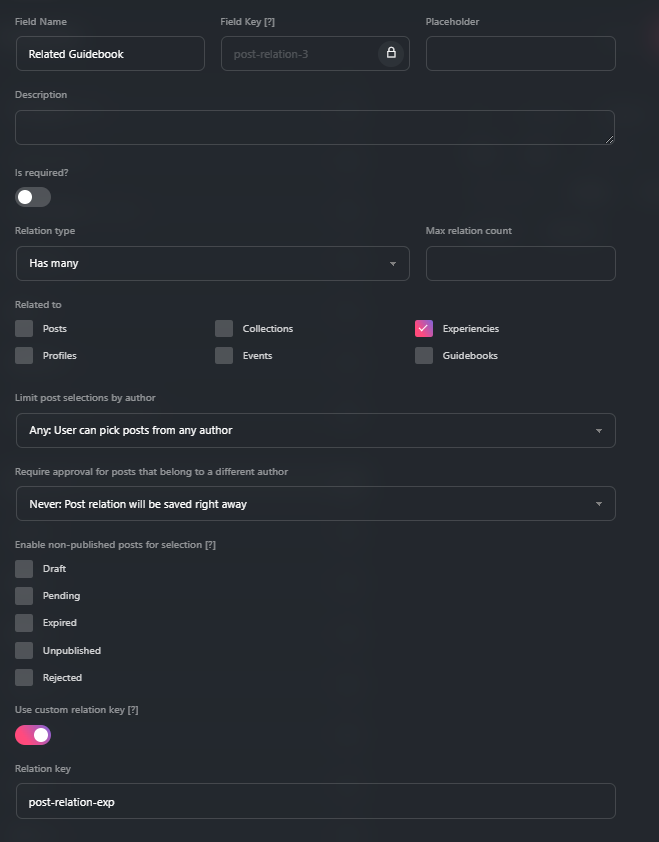
Task: Enable Guidebooks as a relation type
Action: tap(423, 355)
